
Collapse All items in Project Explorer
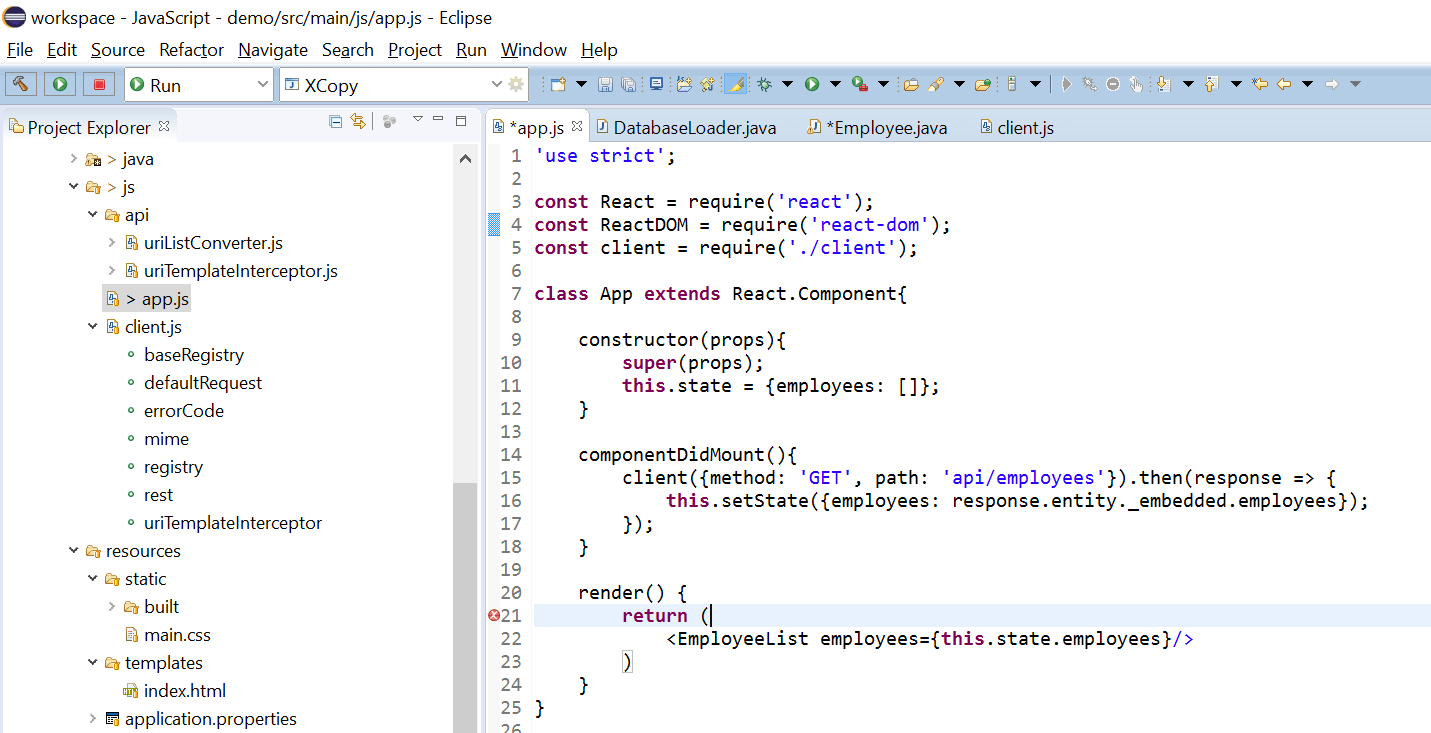(x=336, y=119)
